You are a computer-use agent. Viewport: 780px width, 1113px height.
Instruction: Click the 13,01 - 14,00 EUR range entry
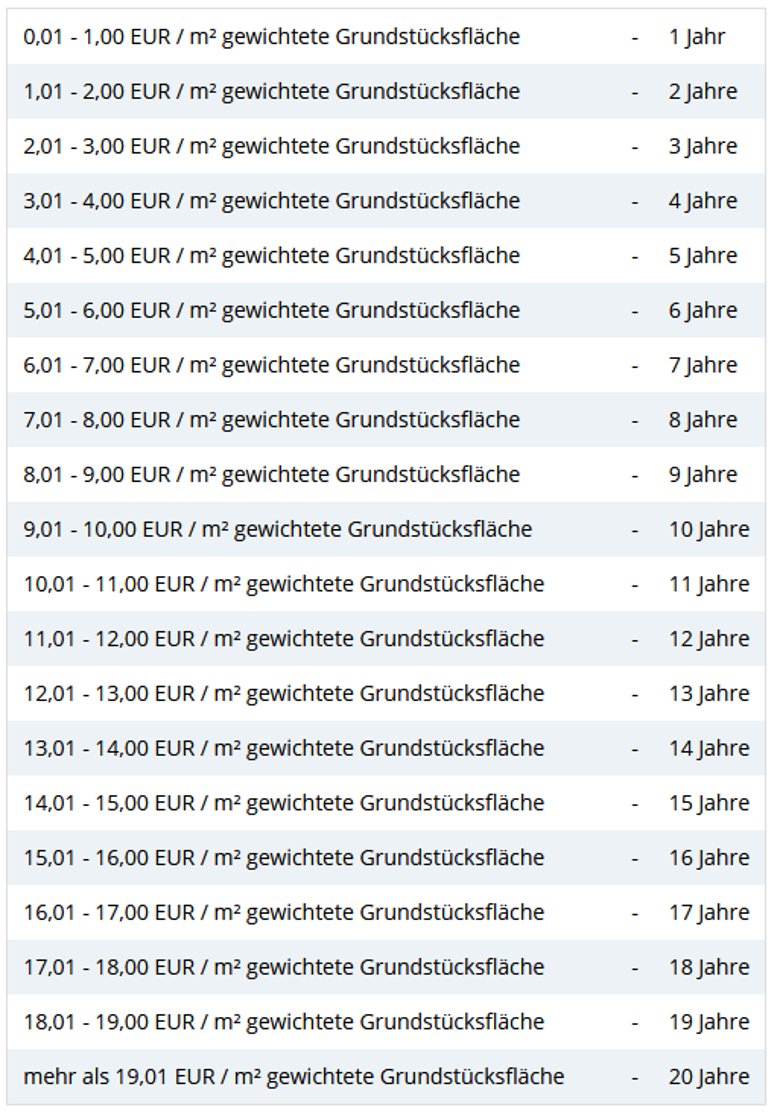point(283,748)
